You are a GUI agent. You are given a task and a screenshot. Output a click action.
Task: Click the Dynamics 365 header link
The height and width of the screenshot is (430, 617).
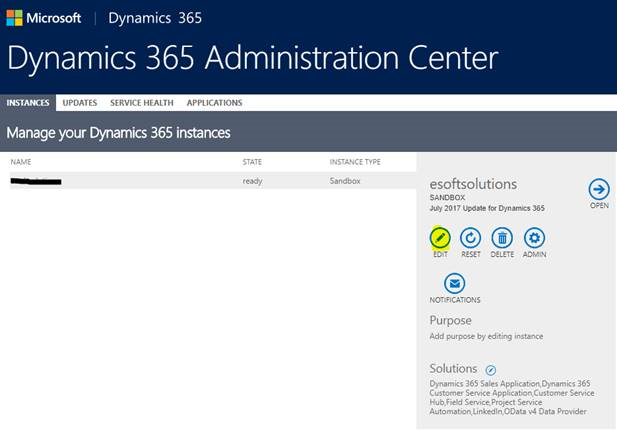point(155,18)
